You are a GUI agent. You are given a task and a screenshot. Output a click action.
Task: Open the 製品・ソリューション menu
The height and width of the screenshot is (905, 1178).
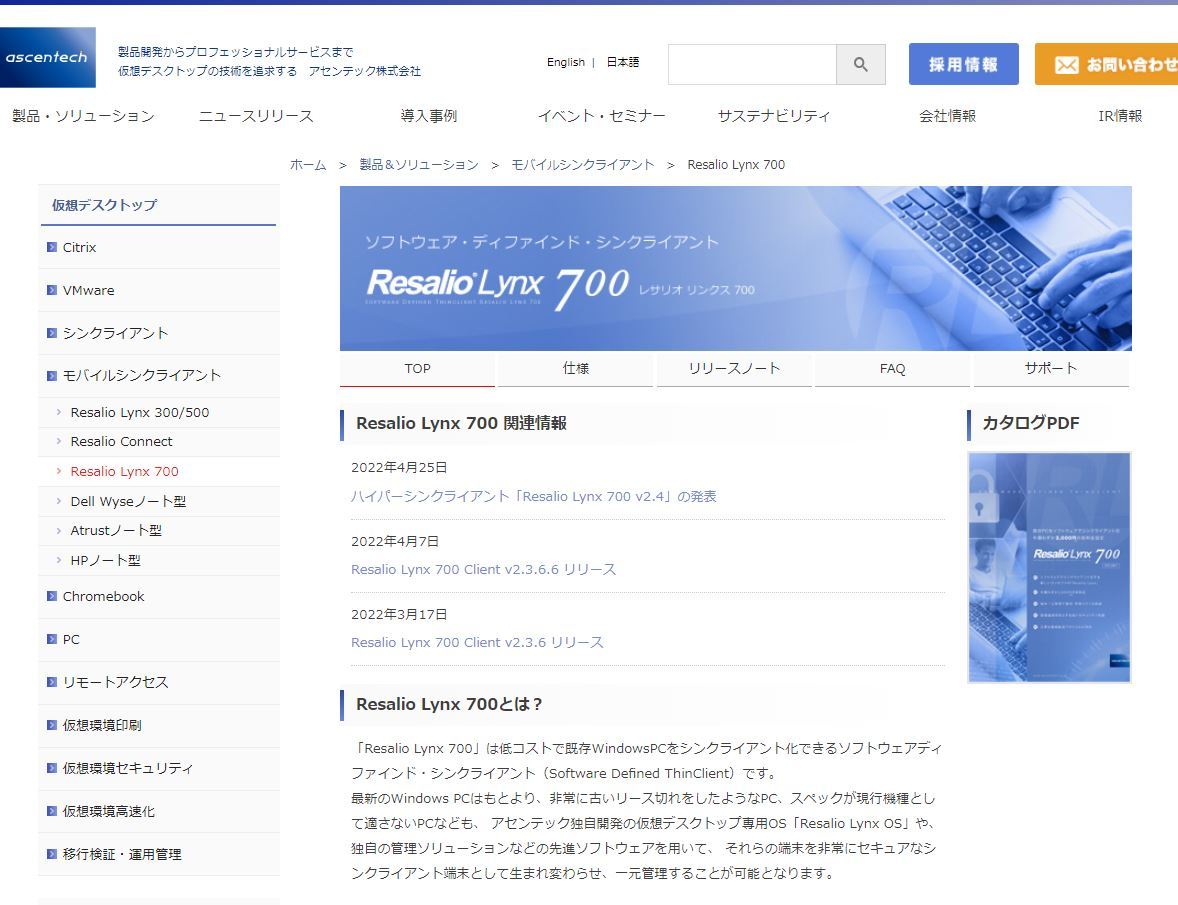tap(83, 116)
